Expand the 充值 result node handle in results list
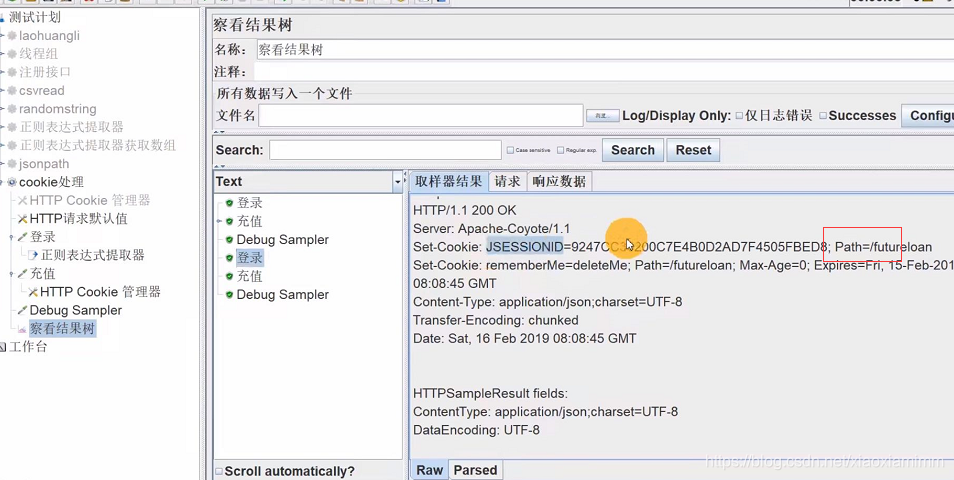 point(219,221)
